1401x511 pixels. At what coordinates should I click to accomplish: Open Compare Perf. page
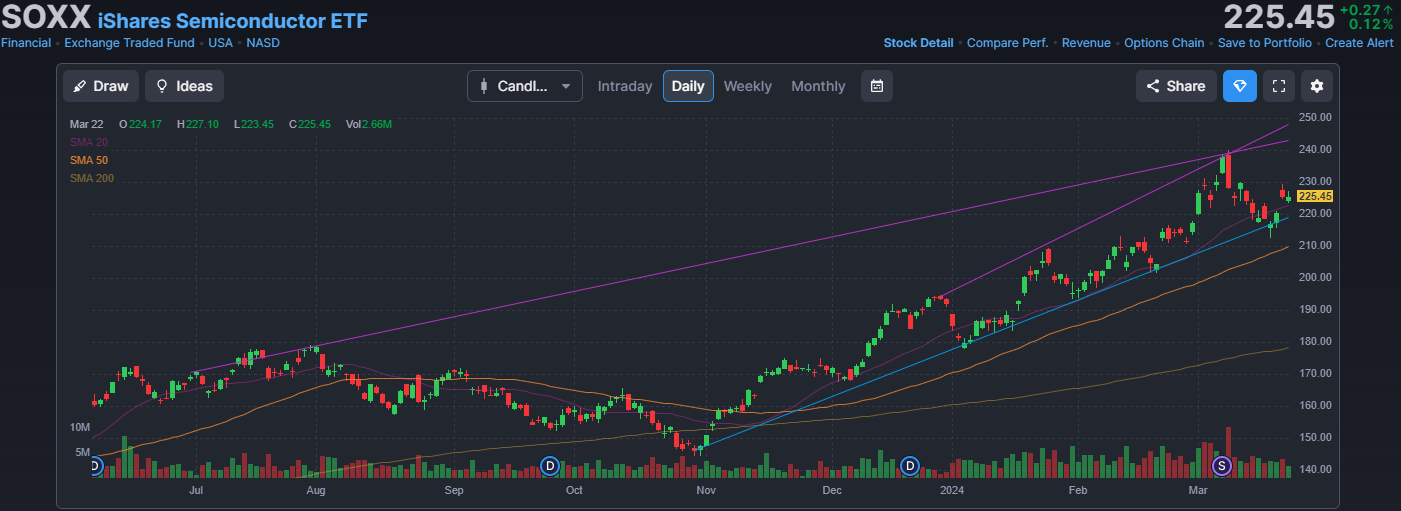click(x=1007, y=43)
